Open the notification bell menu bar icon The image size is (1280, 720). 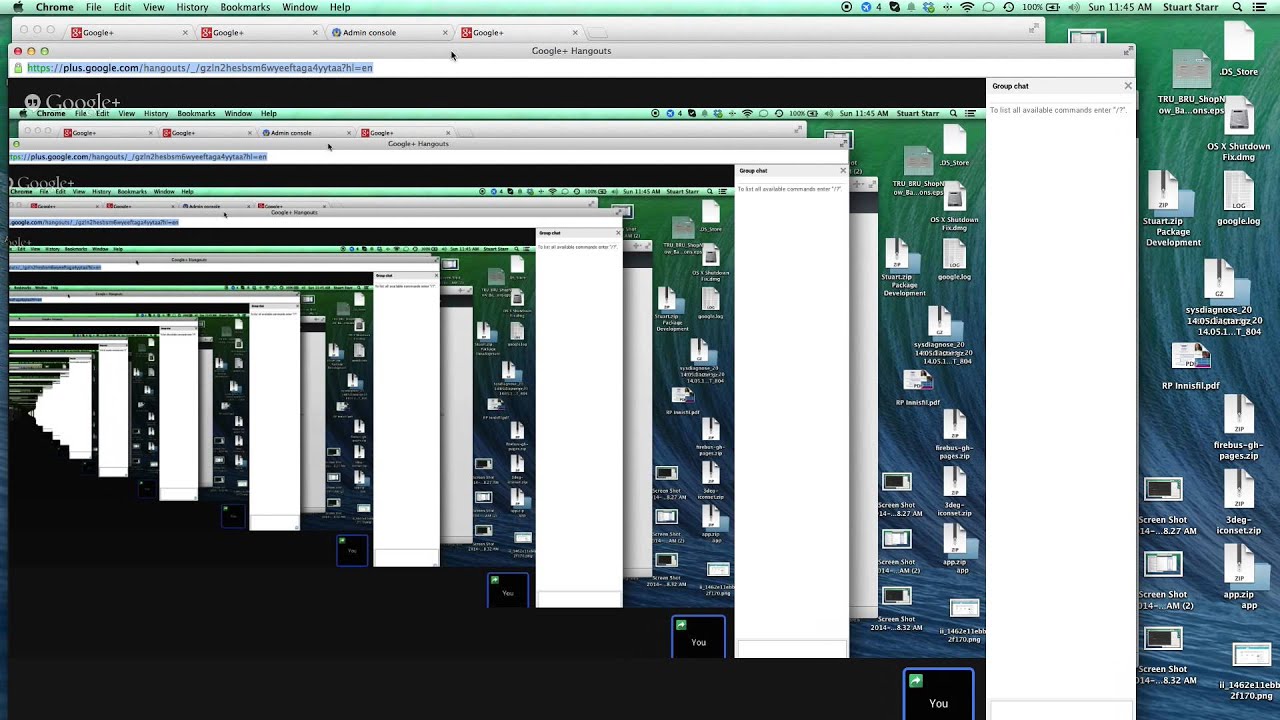coord(911,7)
